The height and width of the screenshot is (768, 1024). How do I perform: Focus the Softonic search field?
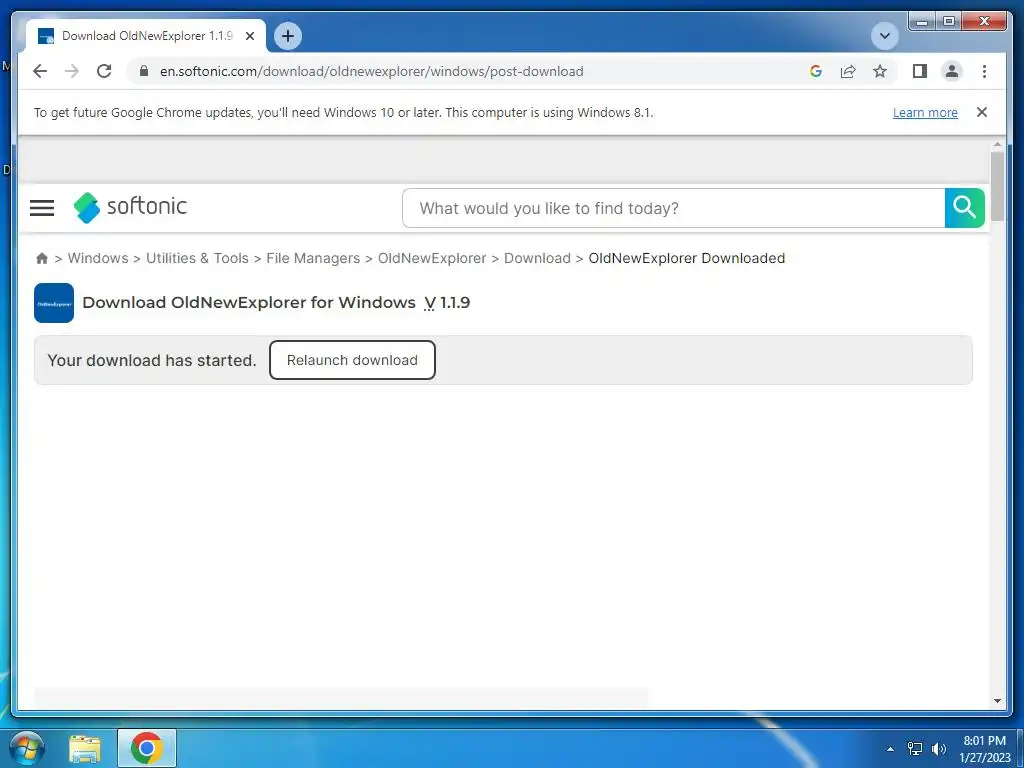coord(673,208)
